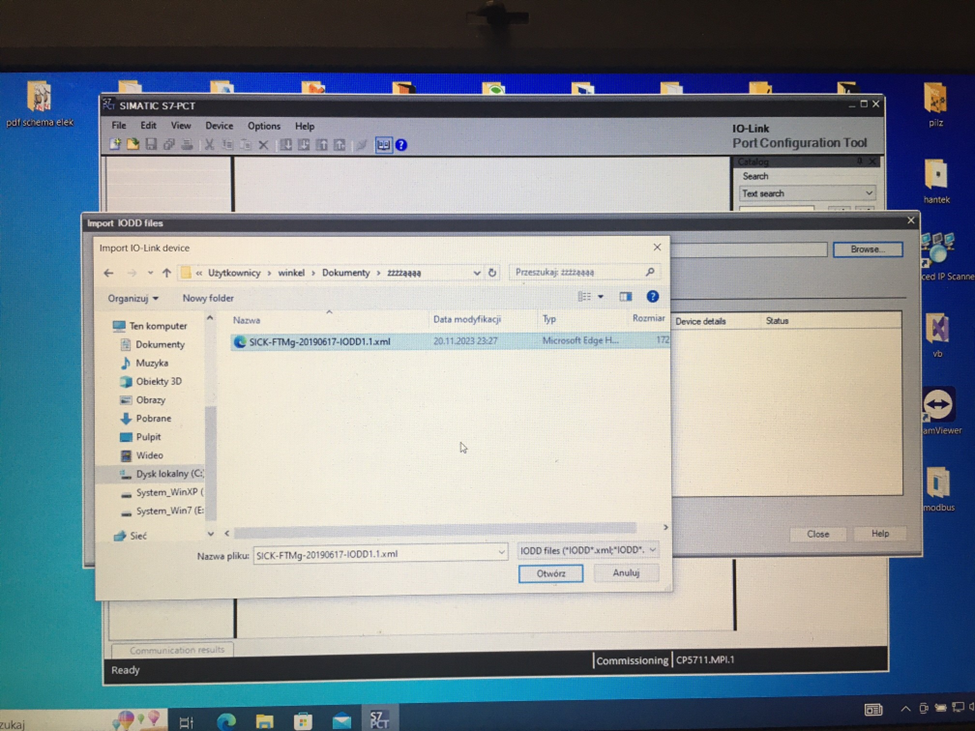Click the Cut scissors toolbar icon
Viewport: 975px width, 731px height.
tap(210, 145)
